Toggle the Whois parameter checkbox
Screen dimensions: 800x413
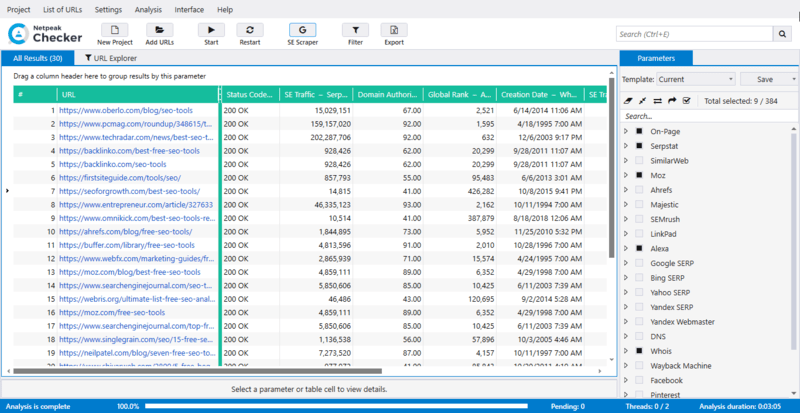click(638, 351)
